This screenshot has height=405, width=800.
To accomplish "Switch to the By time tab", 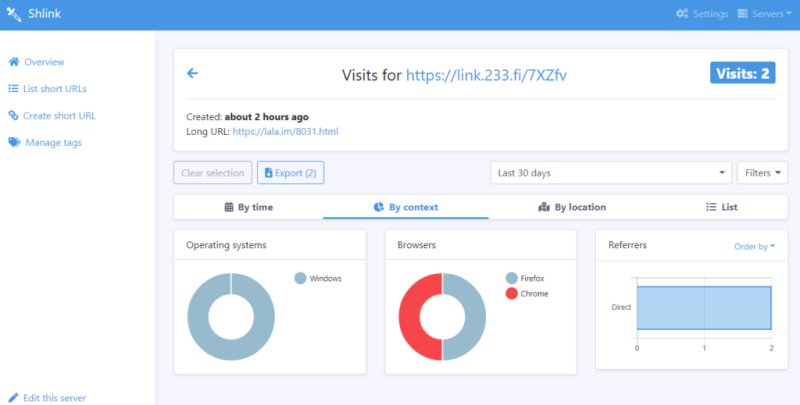I will tap(248, 207).
